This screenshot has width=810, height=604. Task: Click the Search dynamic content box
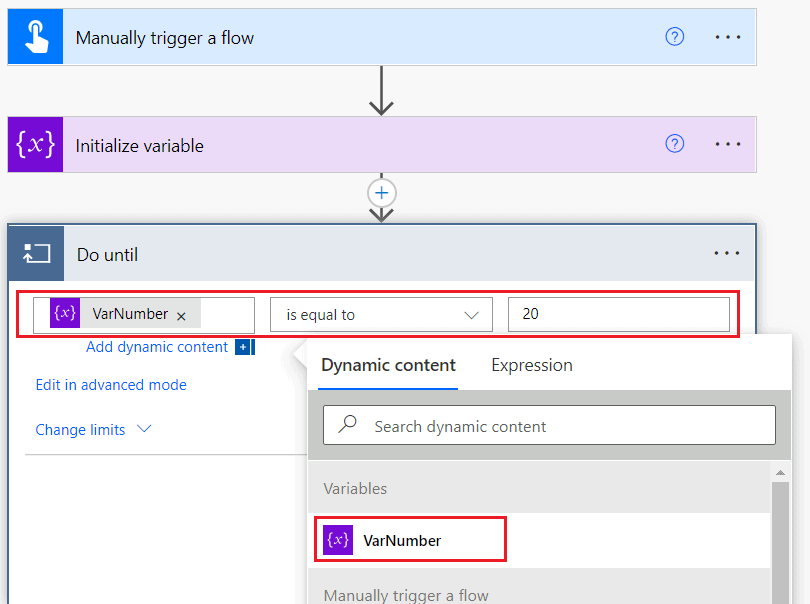(549, 426)
